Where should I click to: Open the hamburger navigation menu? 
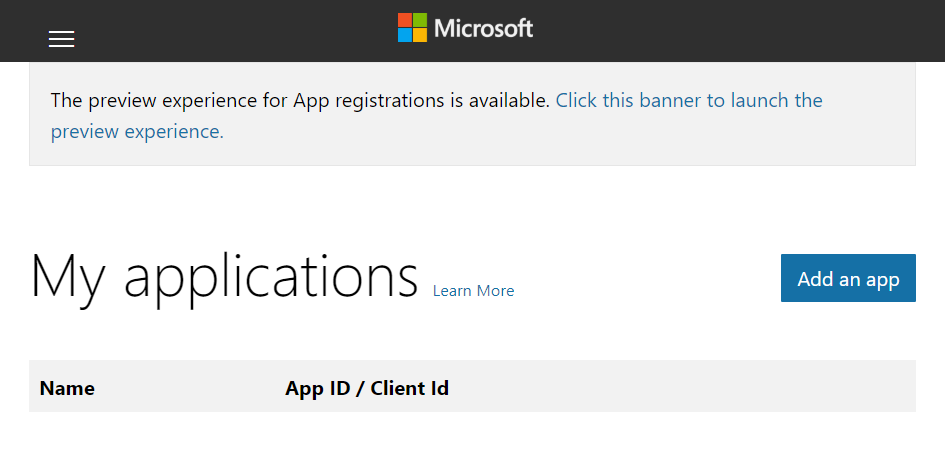click(x=61, y=39)
